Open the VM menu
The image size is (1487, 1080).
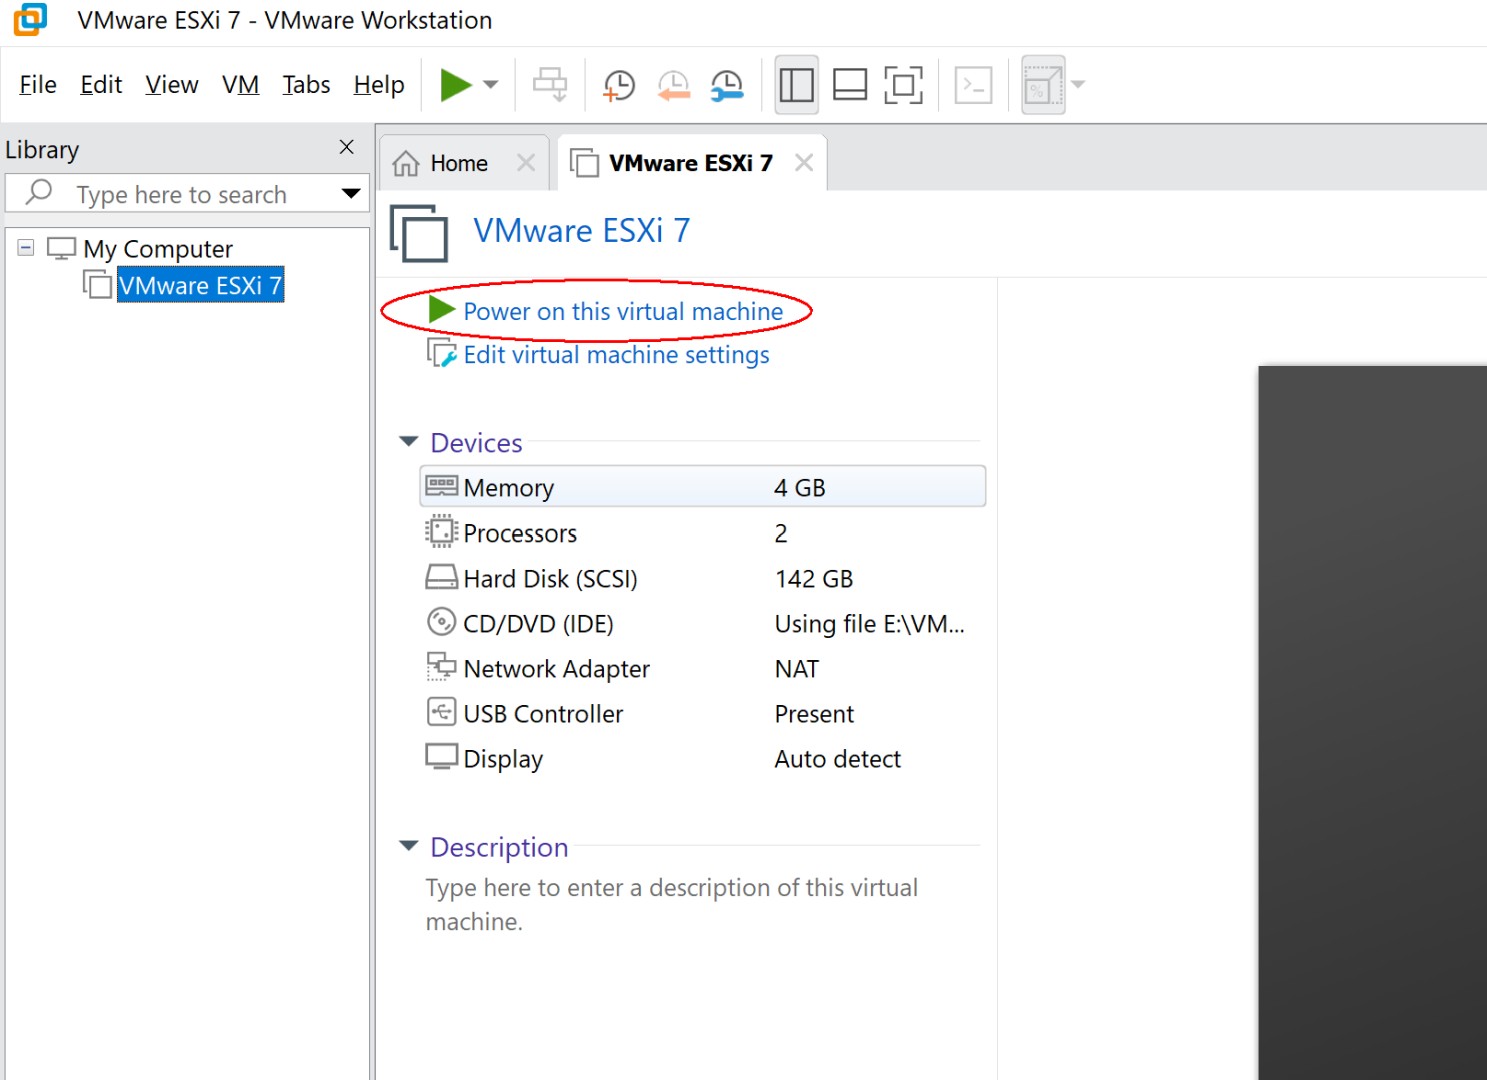(240, 85)
